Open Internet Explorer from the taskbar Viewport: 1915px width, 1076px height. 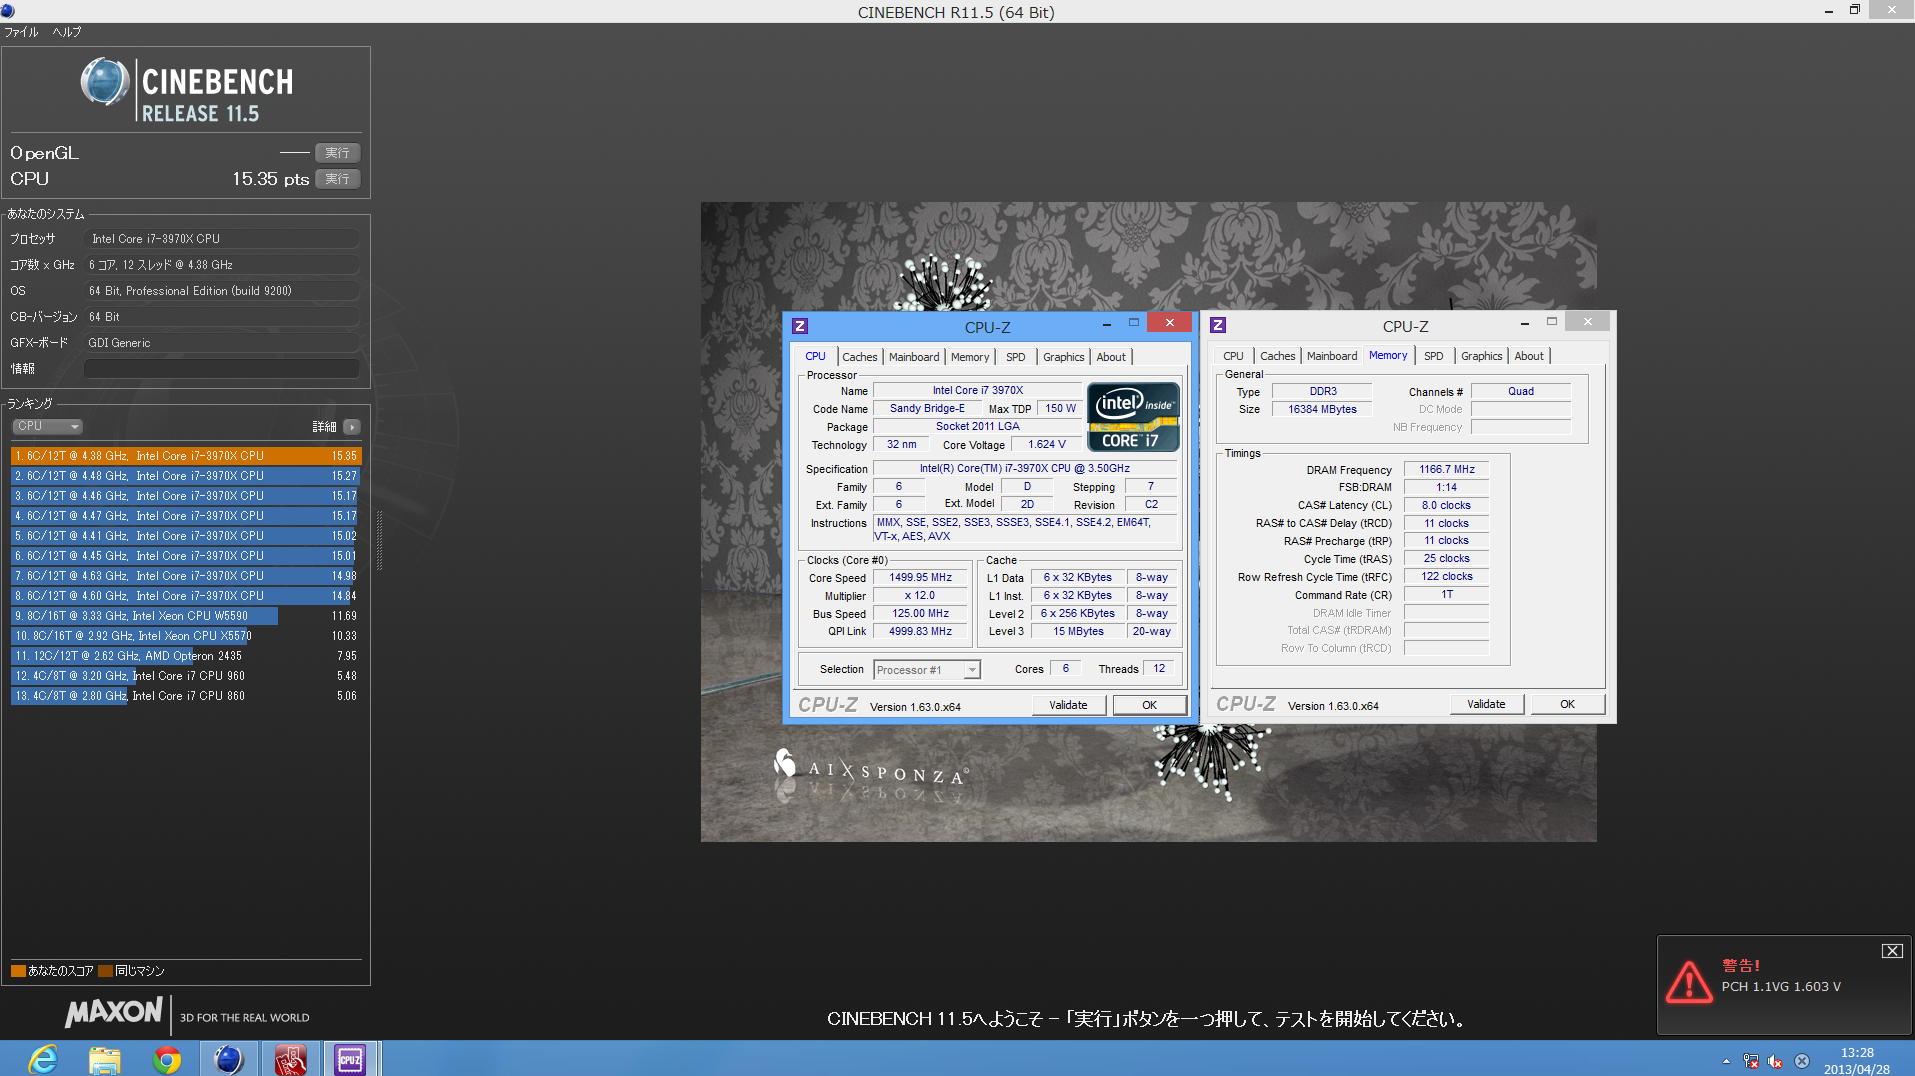click(42, 1058)
